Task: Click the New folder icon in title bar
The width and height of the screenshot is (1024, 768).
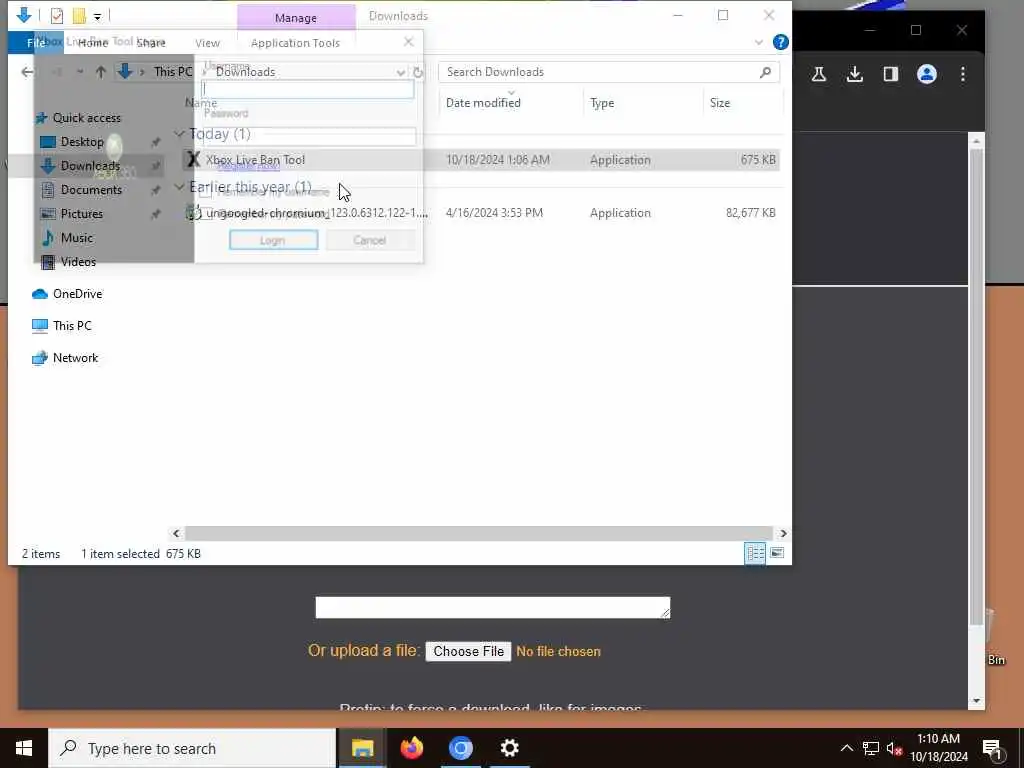Action: 79,15
